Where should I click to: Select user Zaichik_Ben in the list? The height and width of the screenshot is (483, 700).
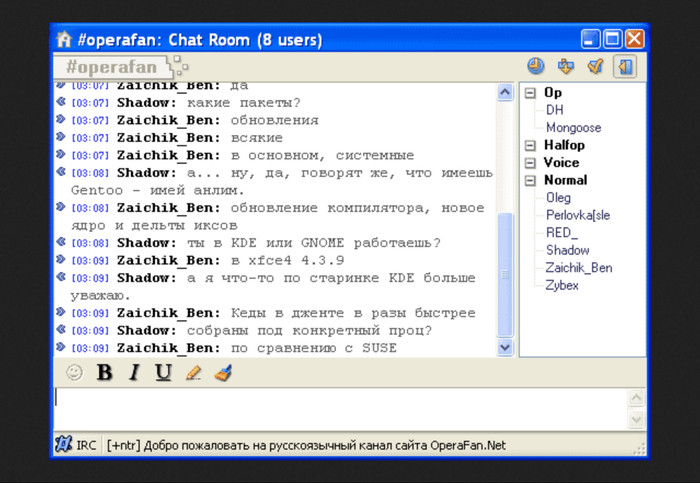coord(579,268)
